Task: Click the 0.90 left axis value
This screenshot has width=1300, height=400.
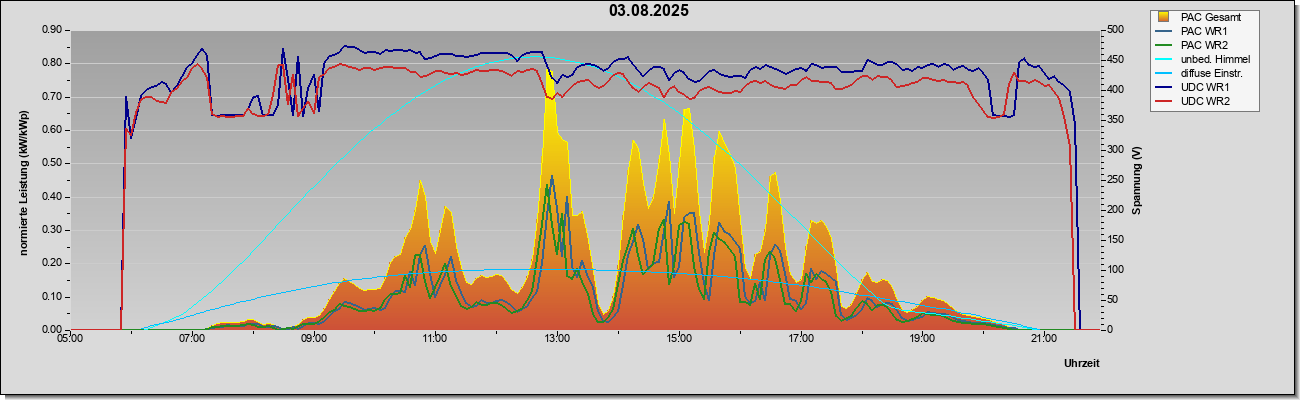Action: tap(52, 30)
